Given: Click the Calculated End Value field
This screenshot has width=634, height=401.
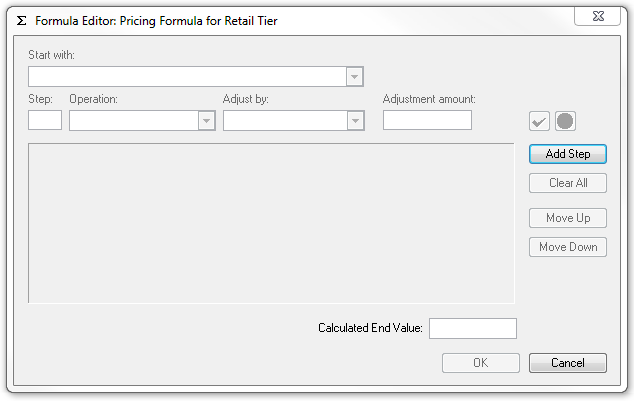Looking at the screenshot, I should click(473, 328).
